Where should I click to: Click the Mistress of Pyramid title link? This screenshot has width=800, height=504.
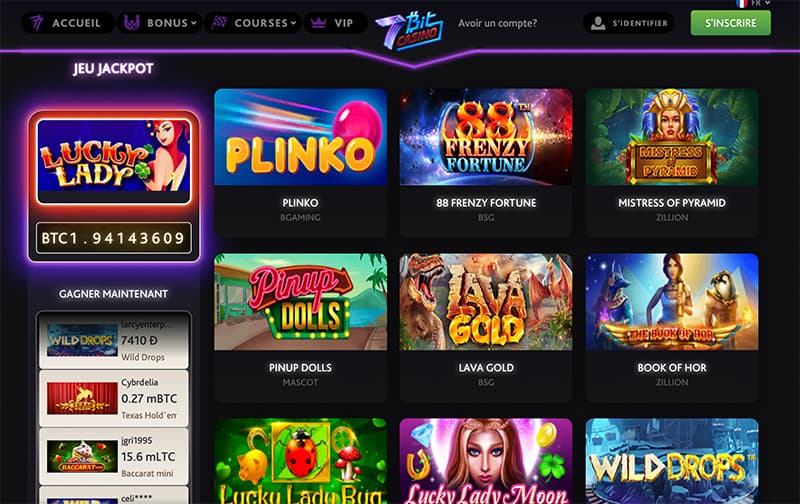[x=672, y=203]
